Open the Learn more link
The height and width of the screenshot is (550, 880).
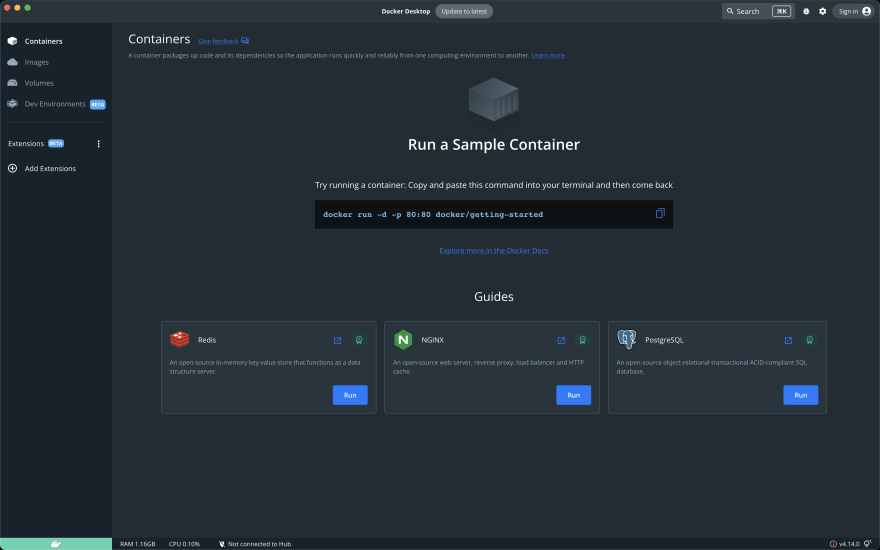(548, 55)
